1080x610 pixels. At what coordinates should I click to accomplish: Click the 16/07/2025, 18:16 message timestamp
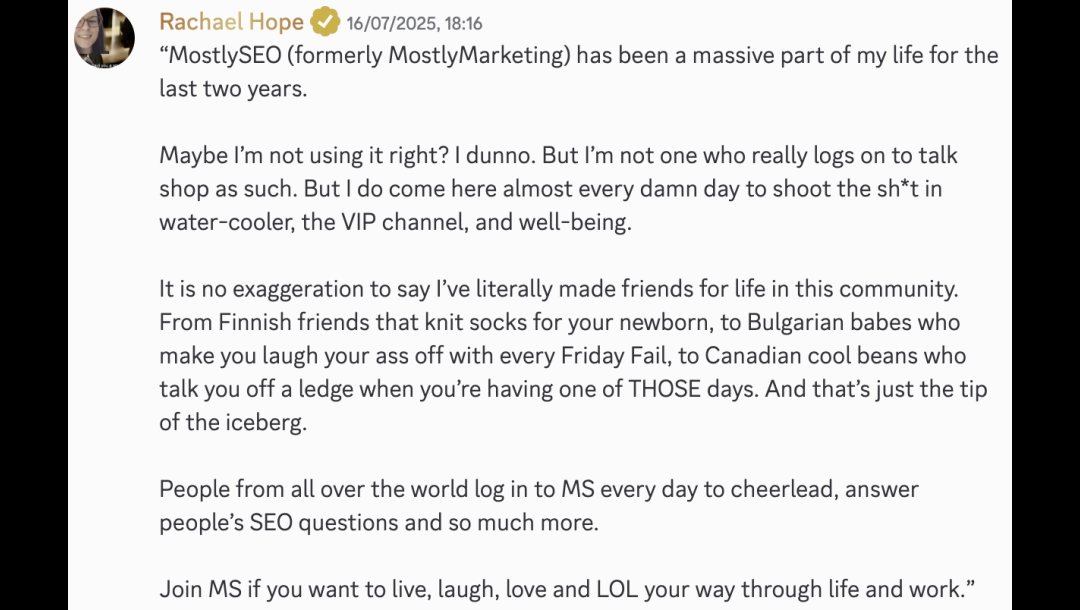click(x=414, y=23)
